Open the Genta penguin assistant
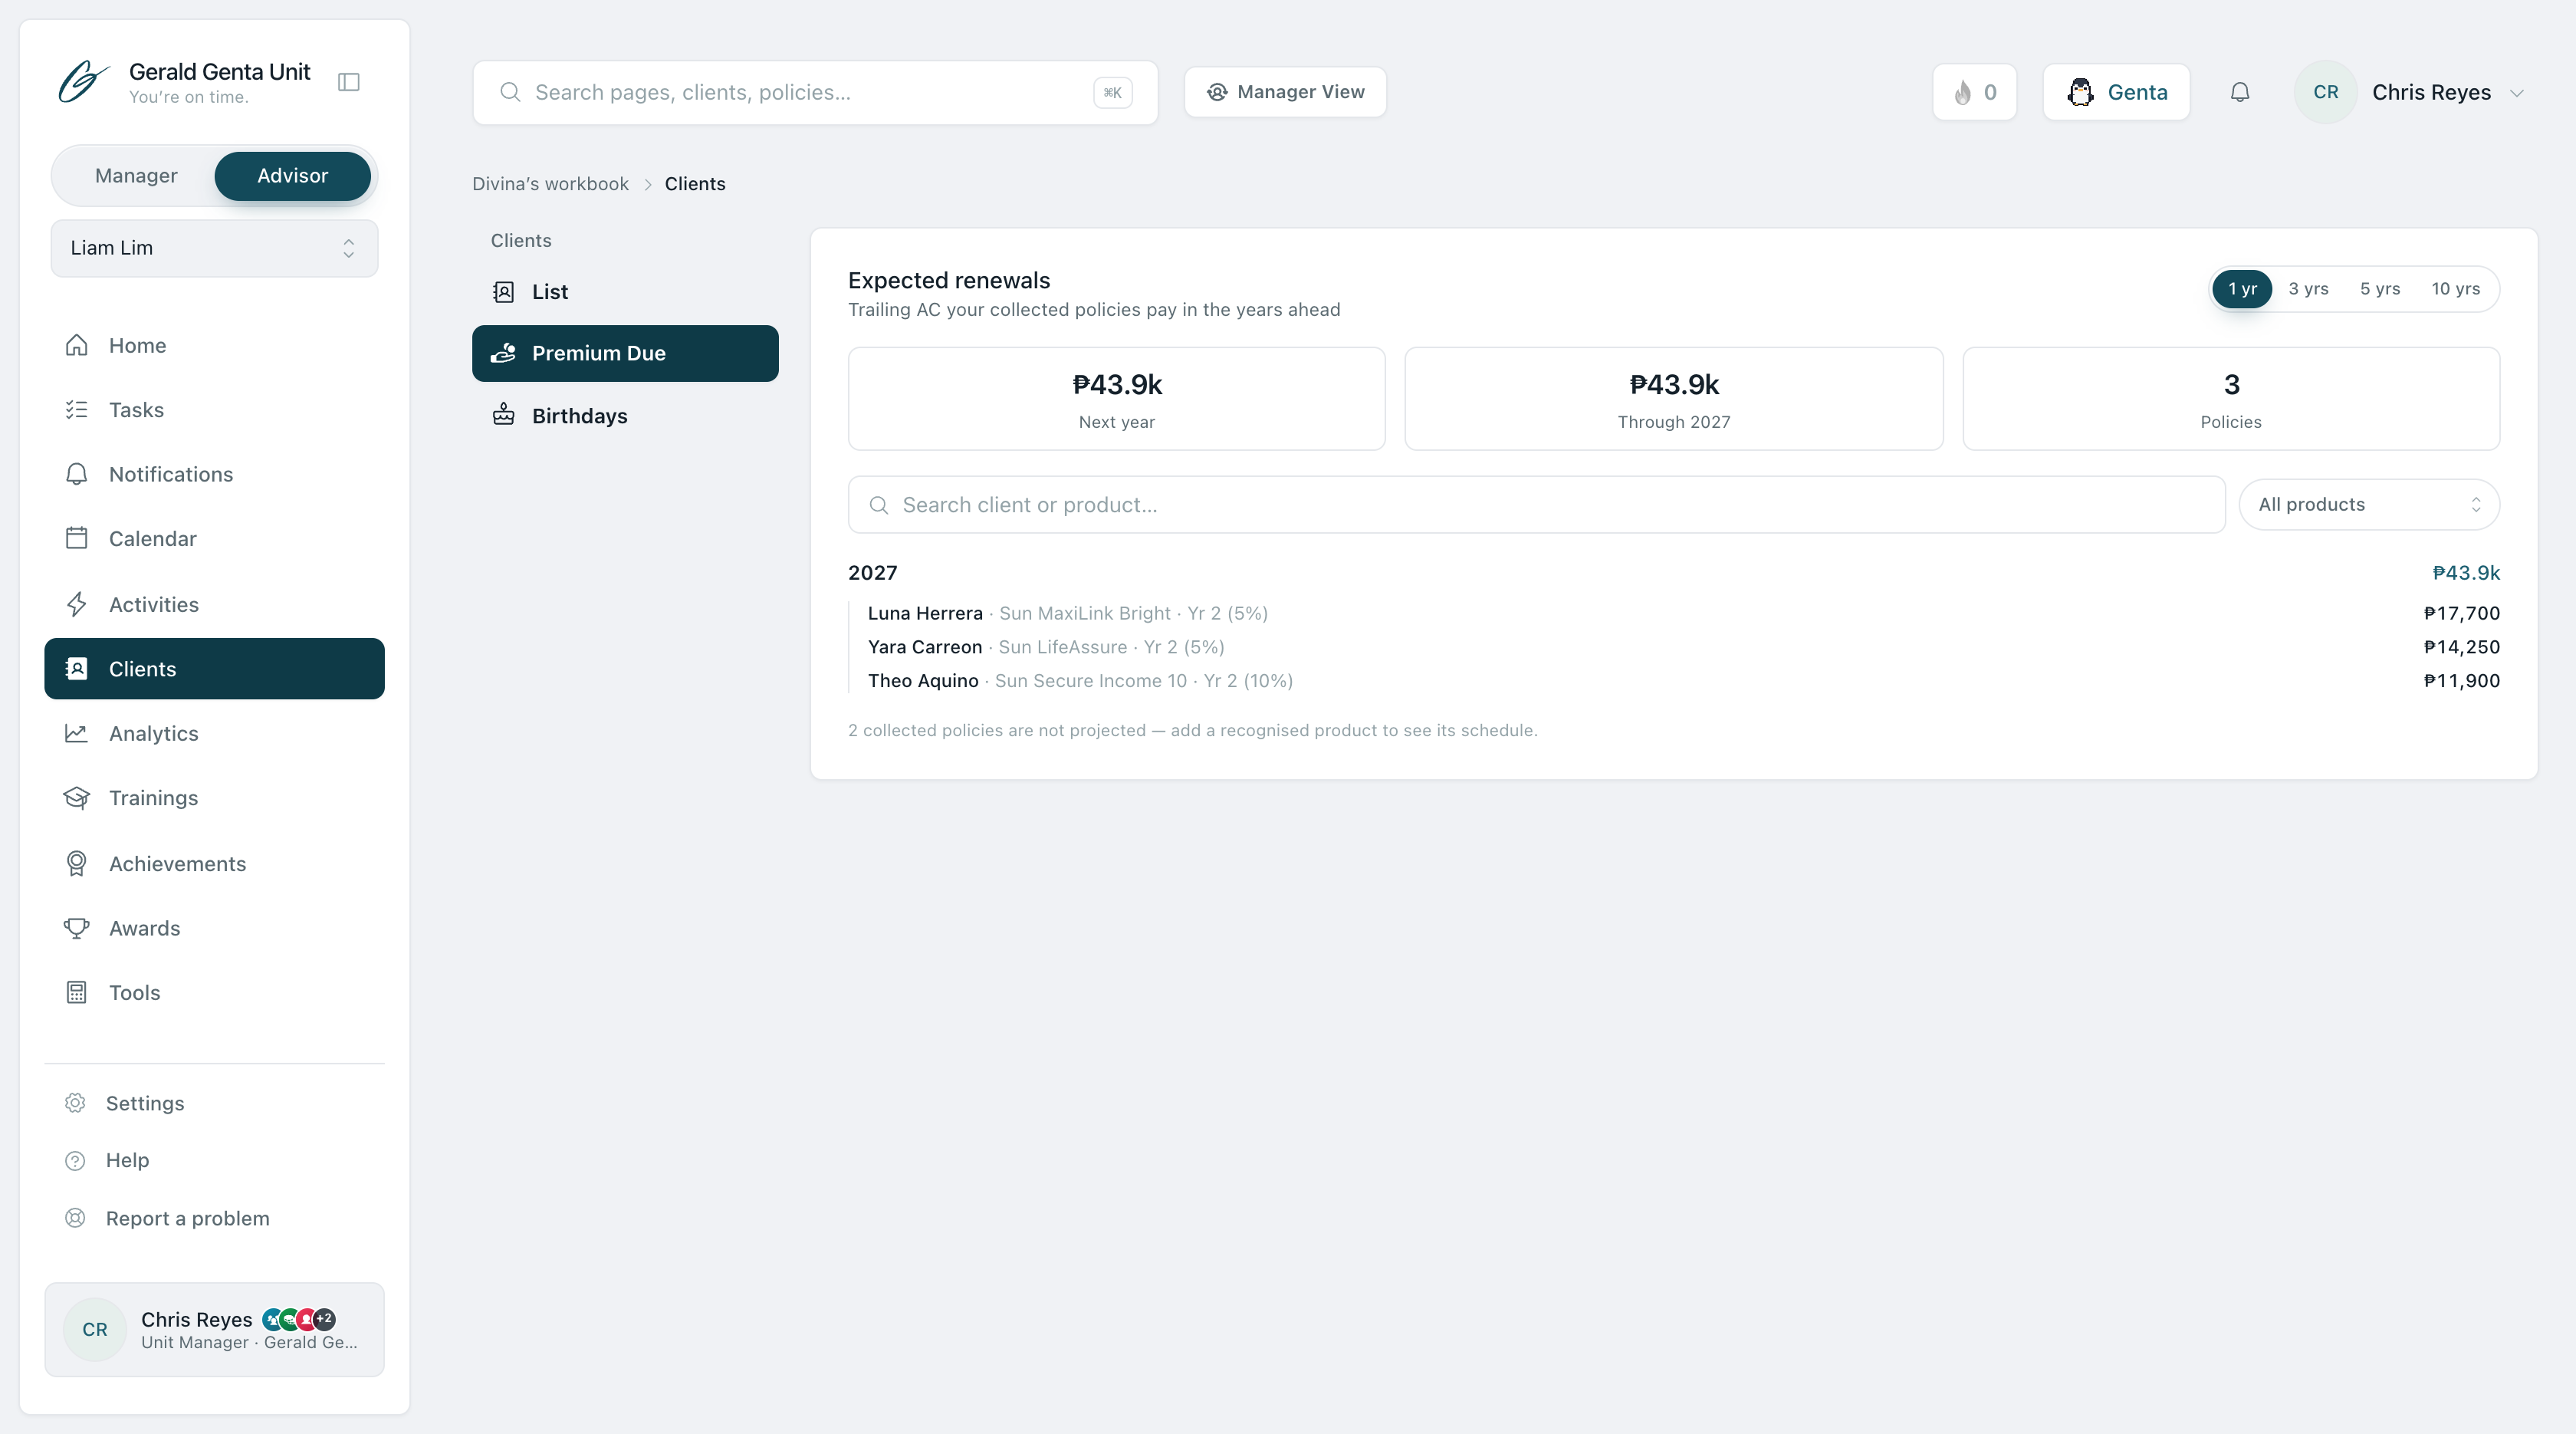This screenshot has height=1434, width=2576. (x=2116, y=92)
